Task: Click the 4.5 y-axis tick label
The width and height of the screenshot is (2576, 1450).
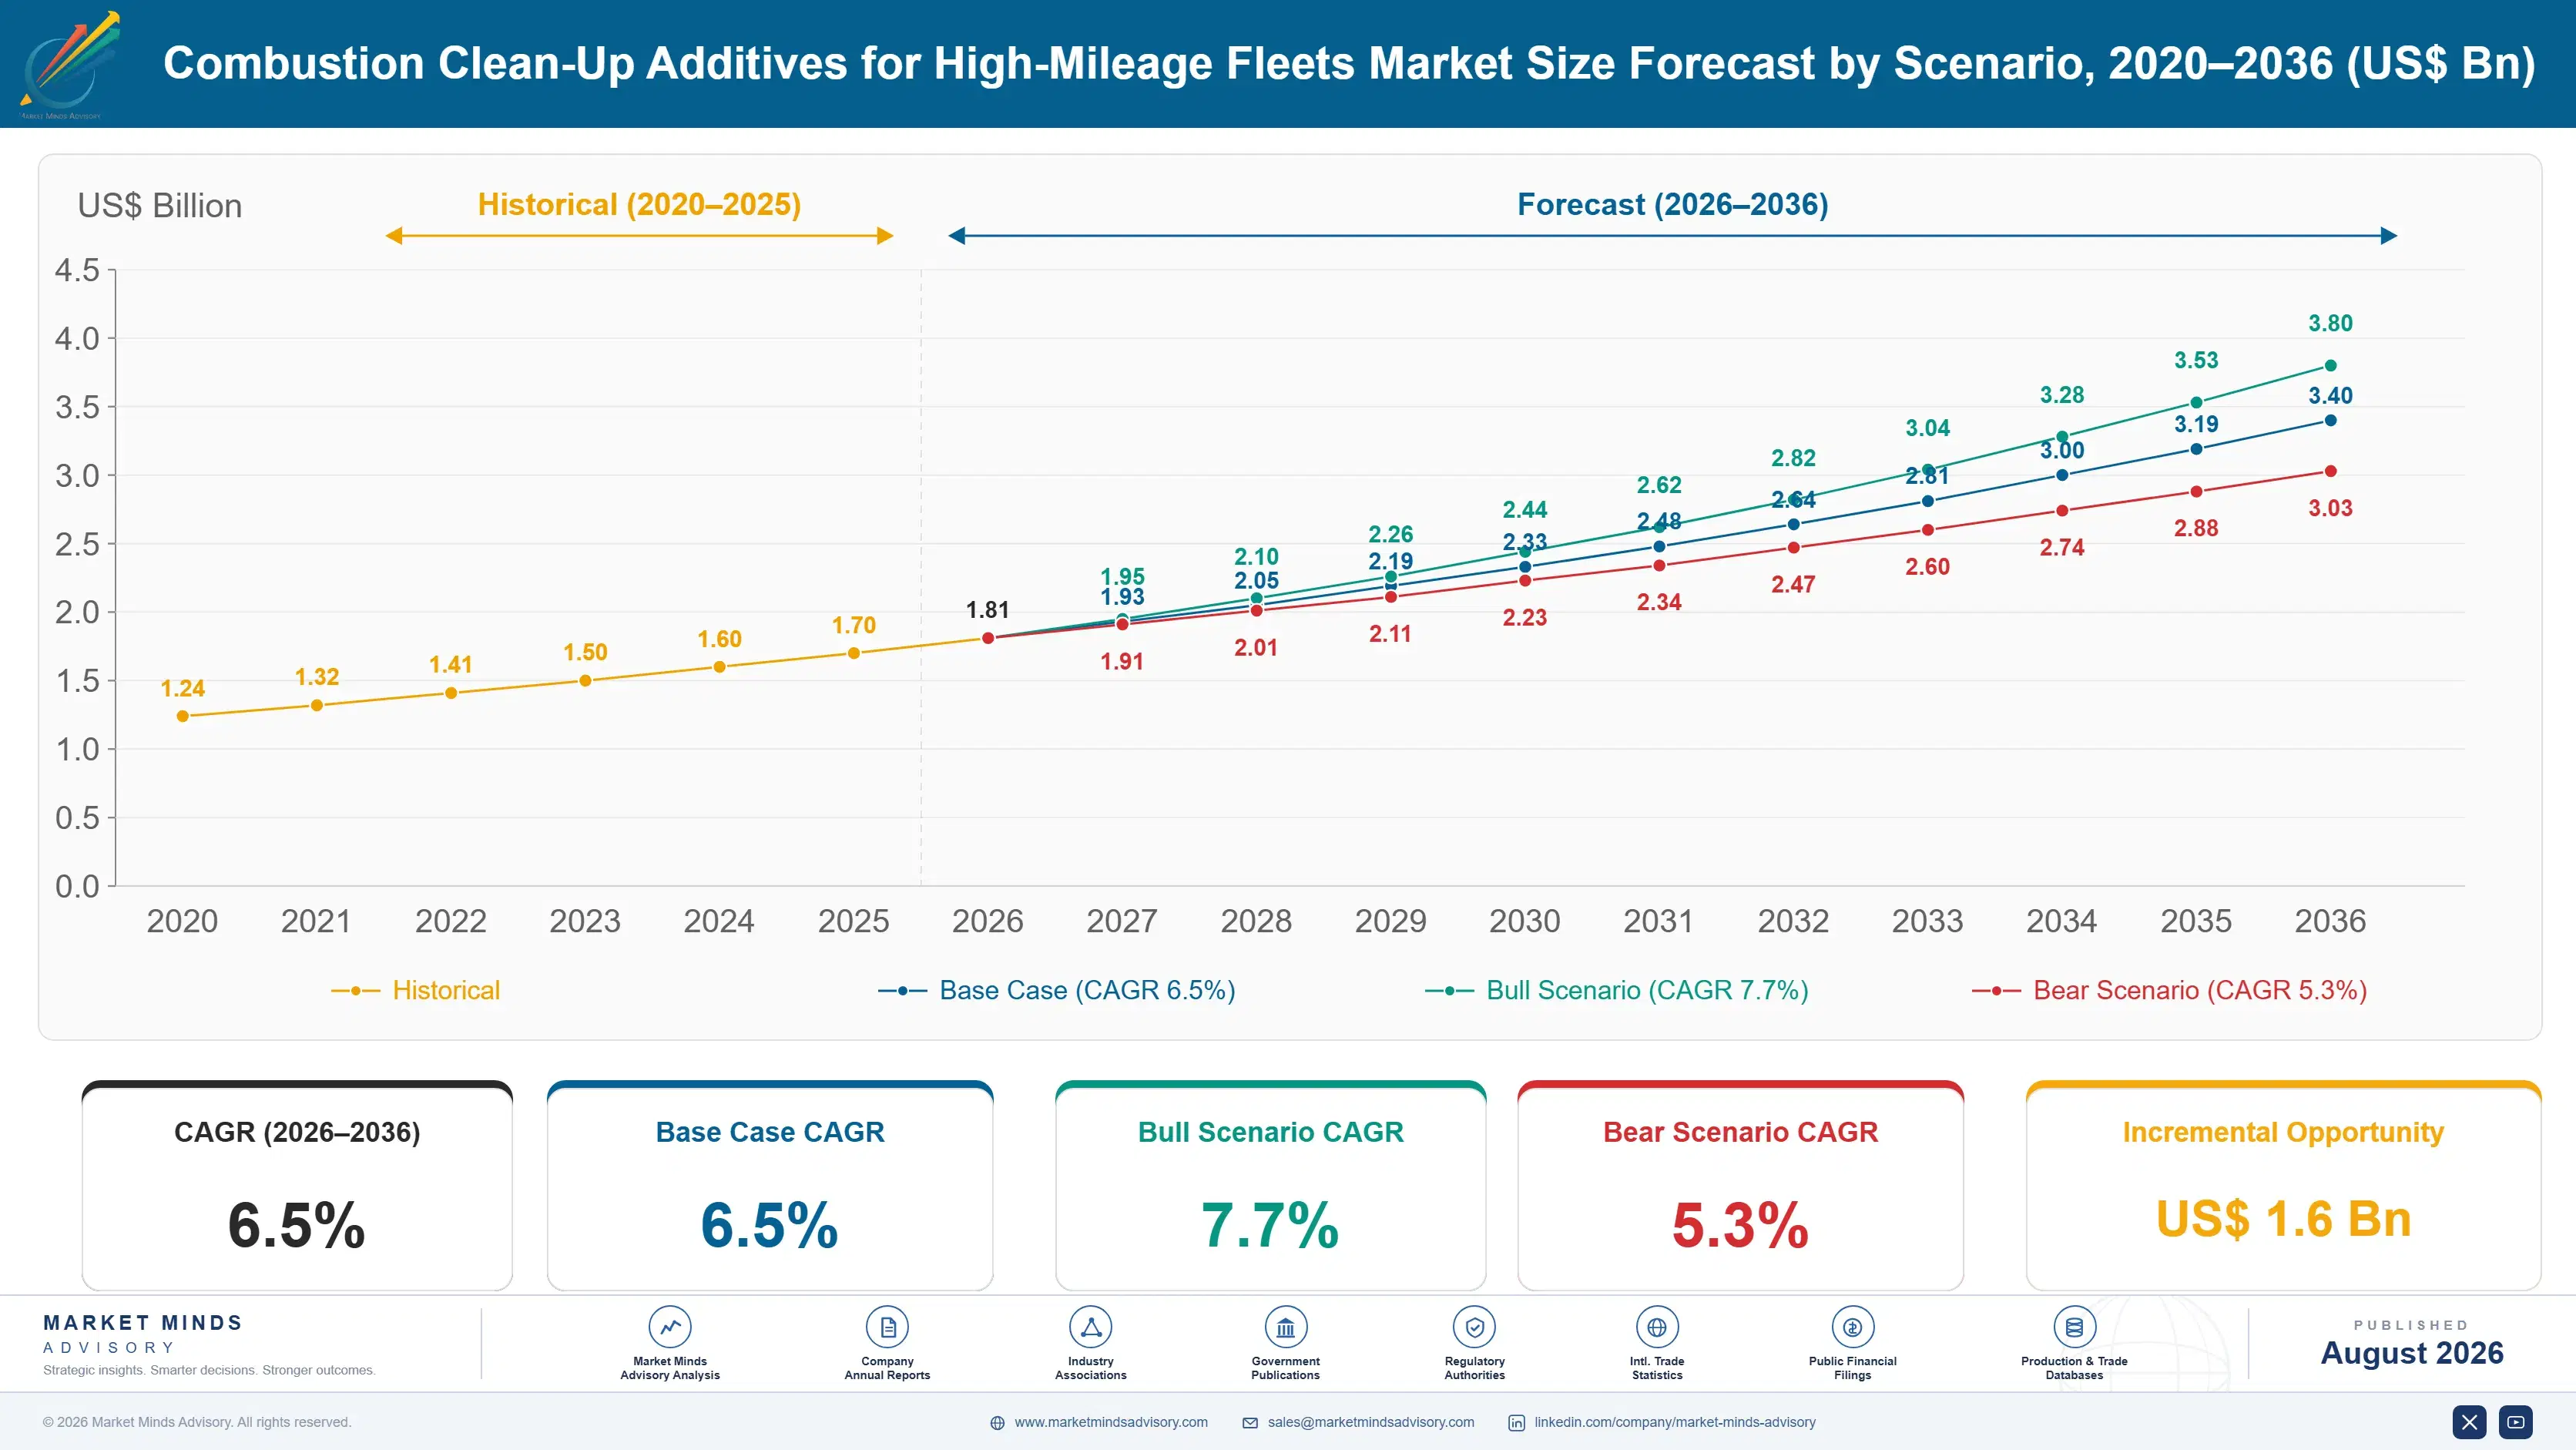Action: click(77, 270)
